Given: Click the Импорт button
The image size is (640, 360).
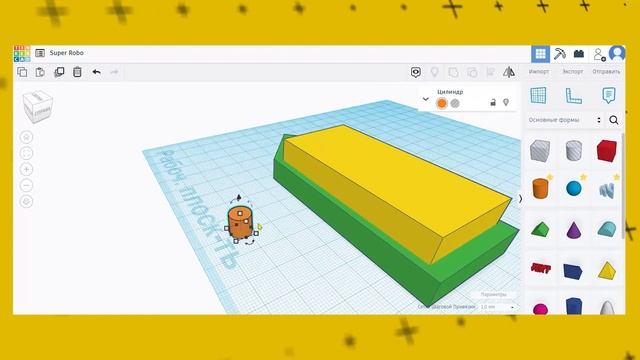Looking at the screenshot, I should 539,71.
